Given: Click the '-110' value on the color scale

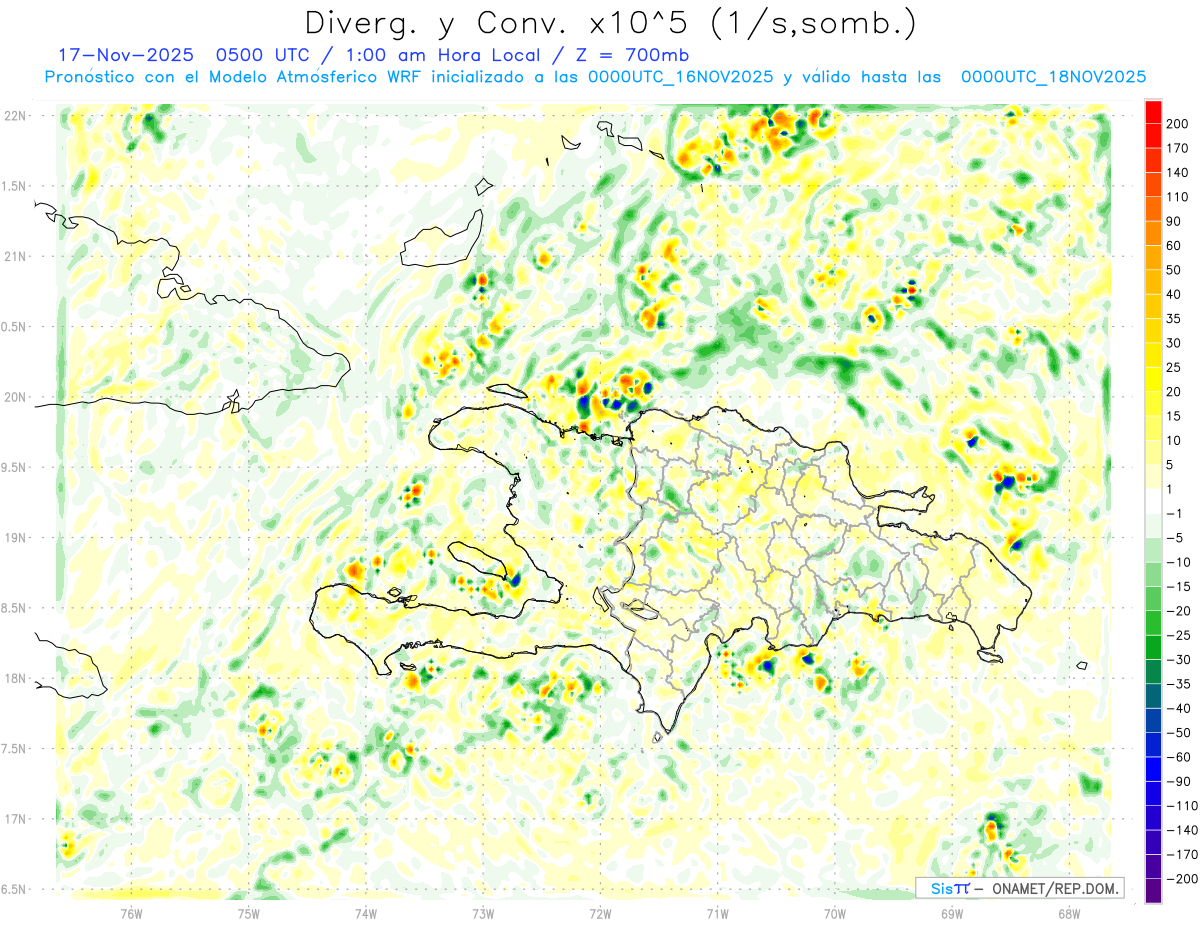Looking at the screenshot, I should pyautogui.click(x=1180, y=805).
